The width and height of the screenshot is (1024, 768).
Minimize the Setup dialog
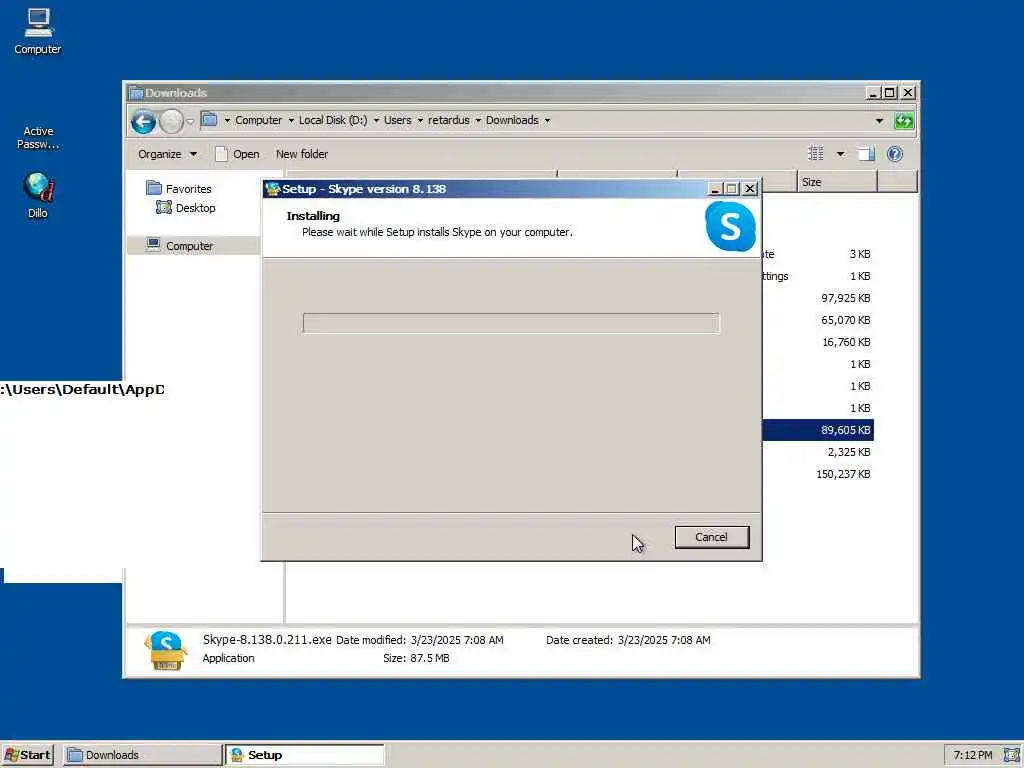click(714, 189)
